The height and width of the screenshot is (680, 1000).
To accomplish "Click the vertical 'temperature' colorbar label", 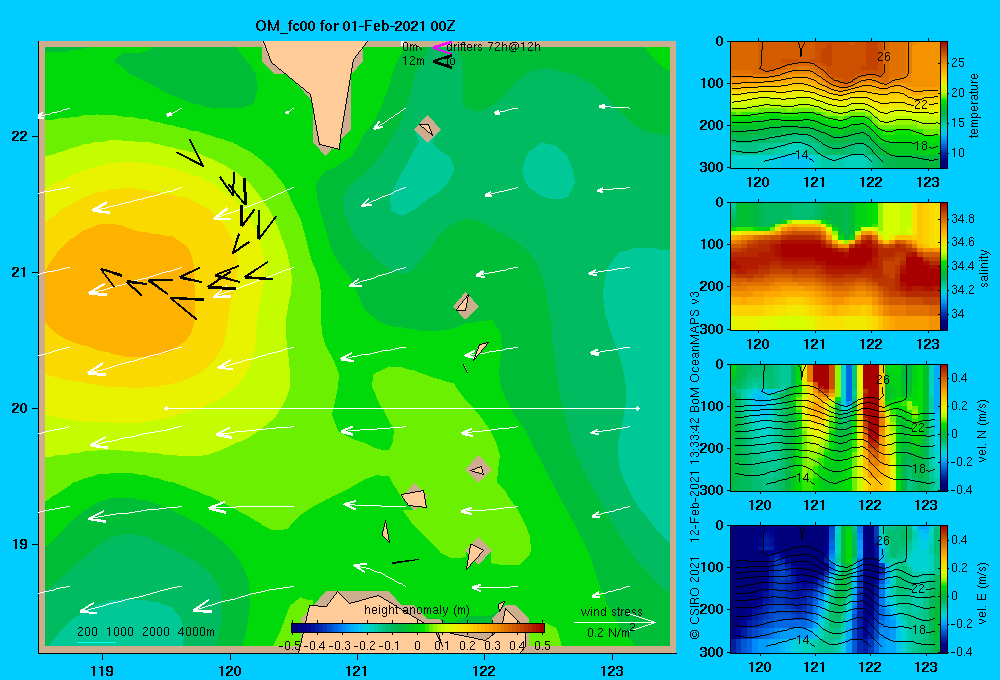I will [x=973, y=105].
